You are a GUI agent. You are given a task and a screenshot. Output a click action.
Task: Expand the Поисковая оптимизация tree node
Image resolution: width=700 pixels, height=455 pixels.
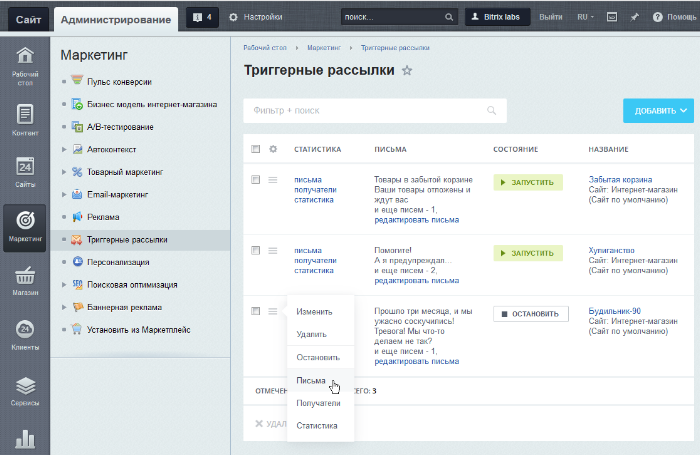pos(64,285)
